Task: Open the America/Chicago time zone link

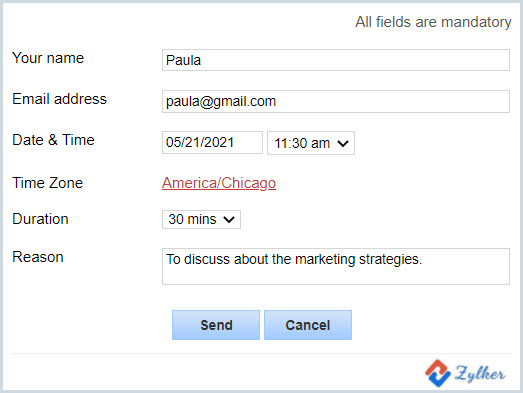Action: pyautogui.click(x=219, y=183)
